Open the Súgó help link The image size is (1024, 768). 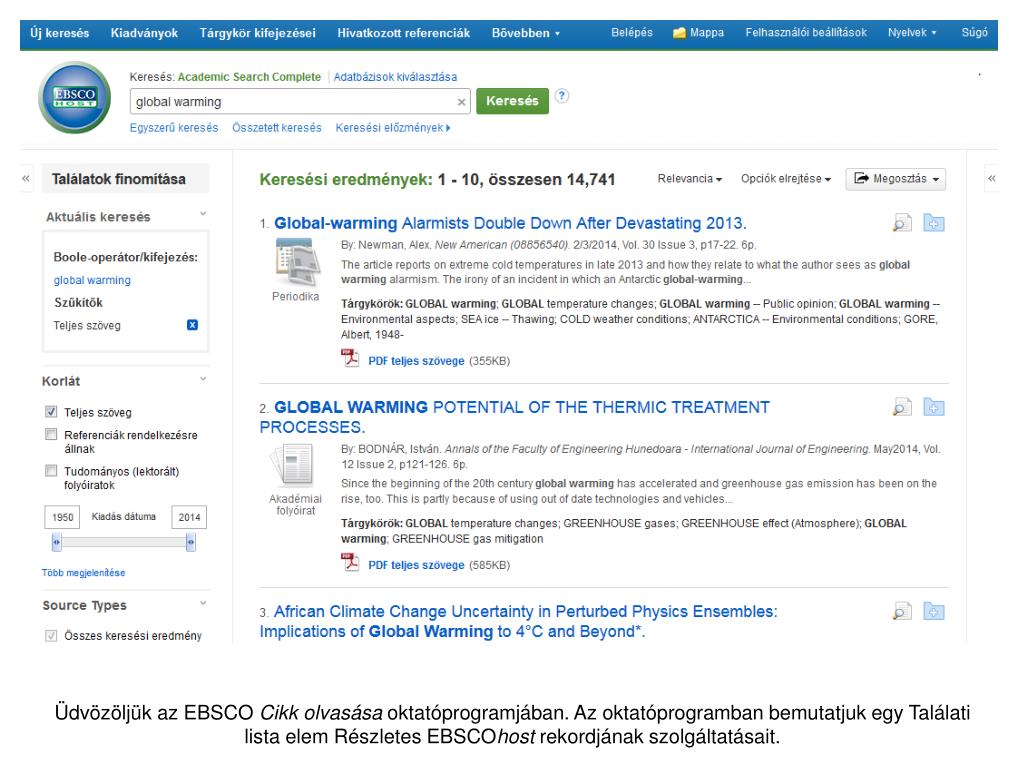tap(974, 33)
